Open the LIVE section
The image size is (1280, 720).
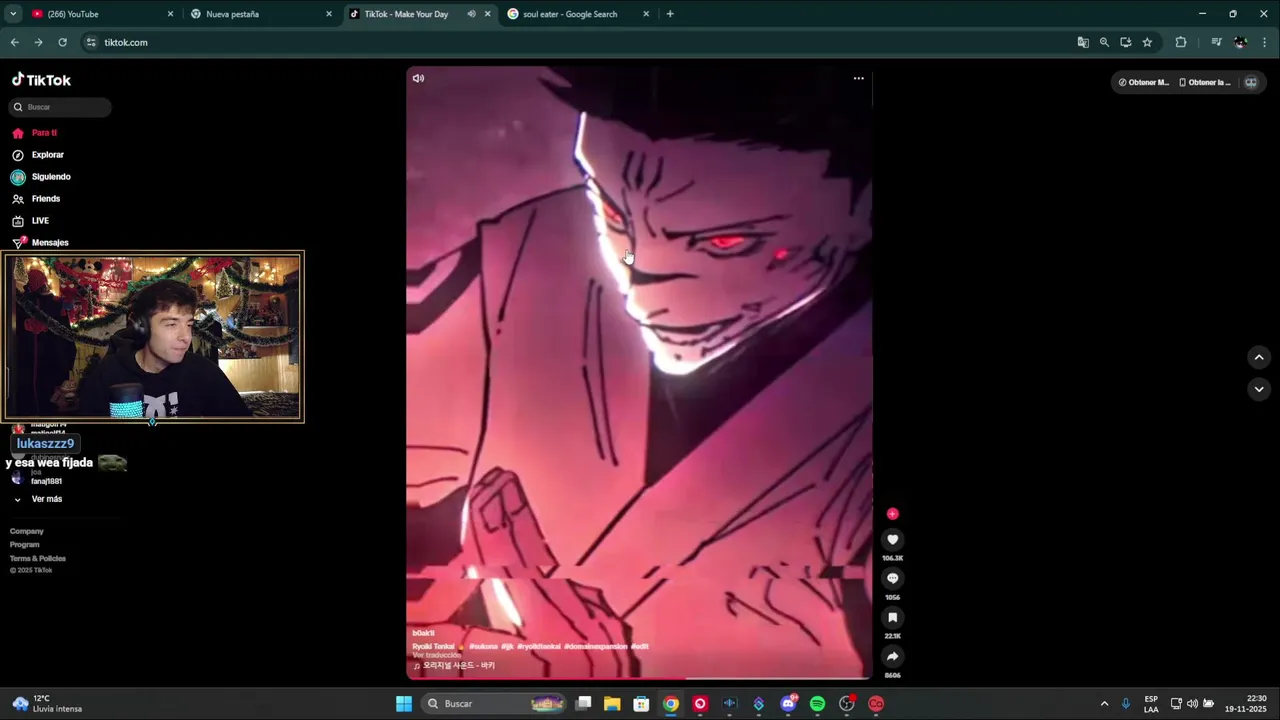[30, 221]
